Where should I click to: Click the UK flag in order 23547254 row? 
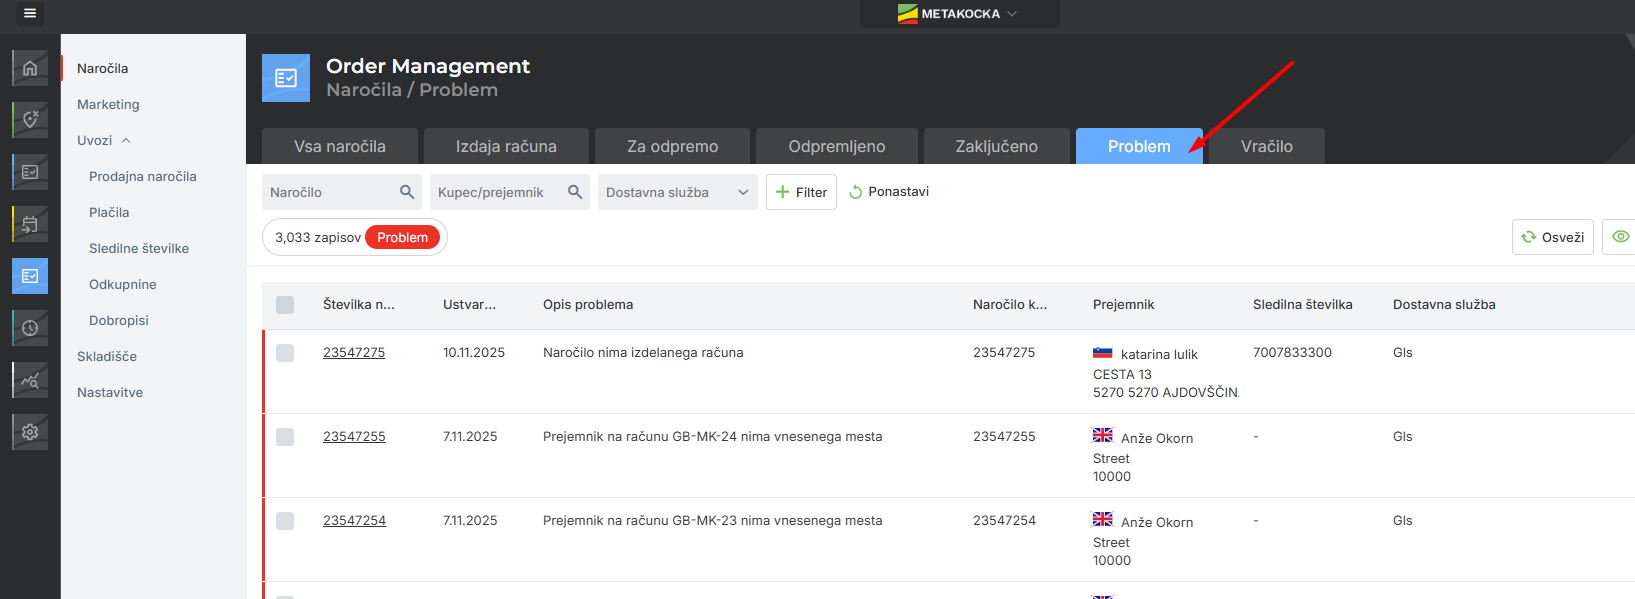[x=1103, y=519]
